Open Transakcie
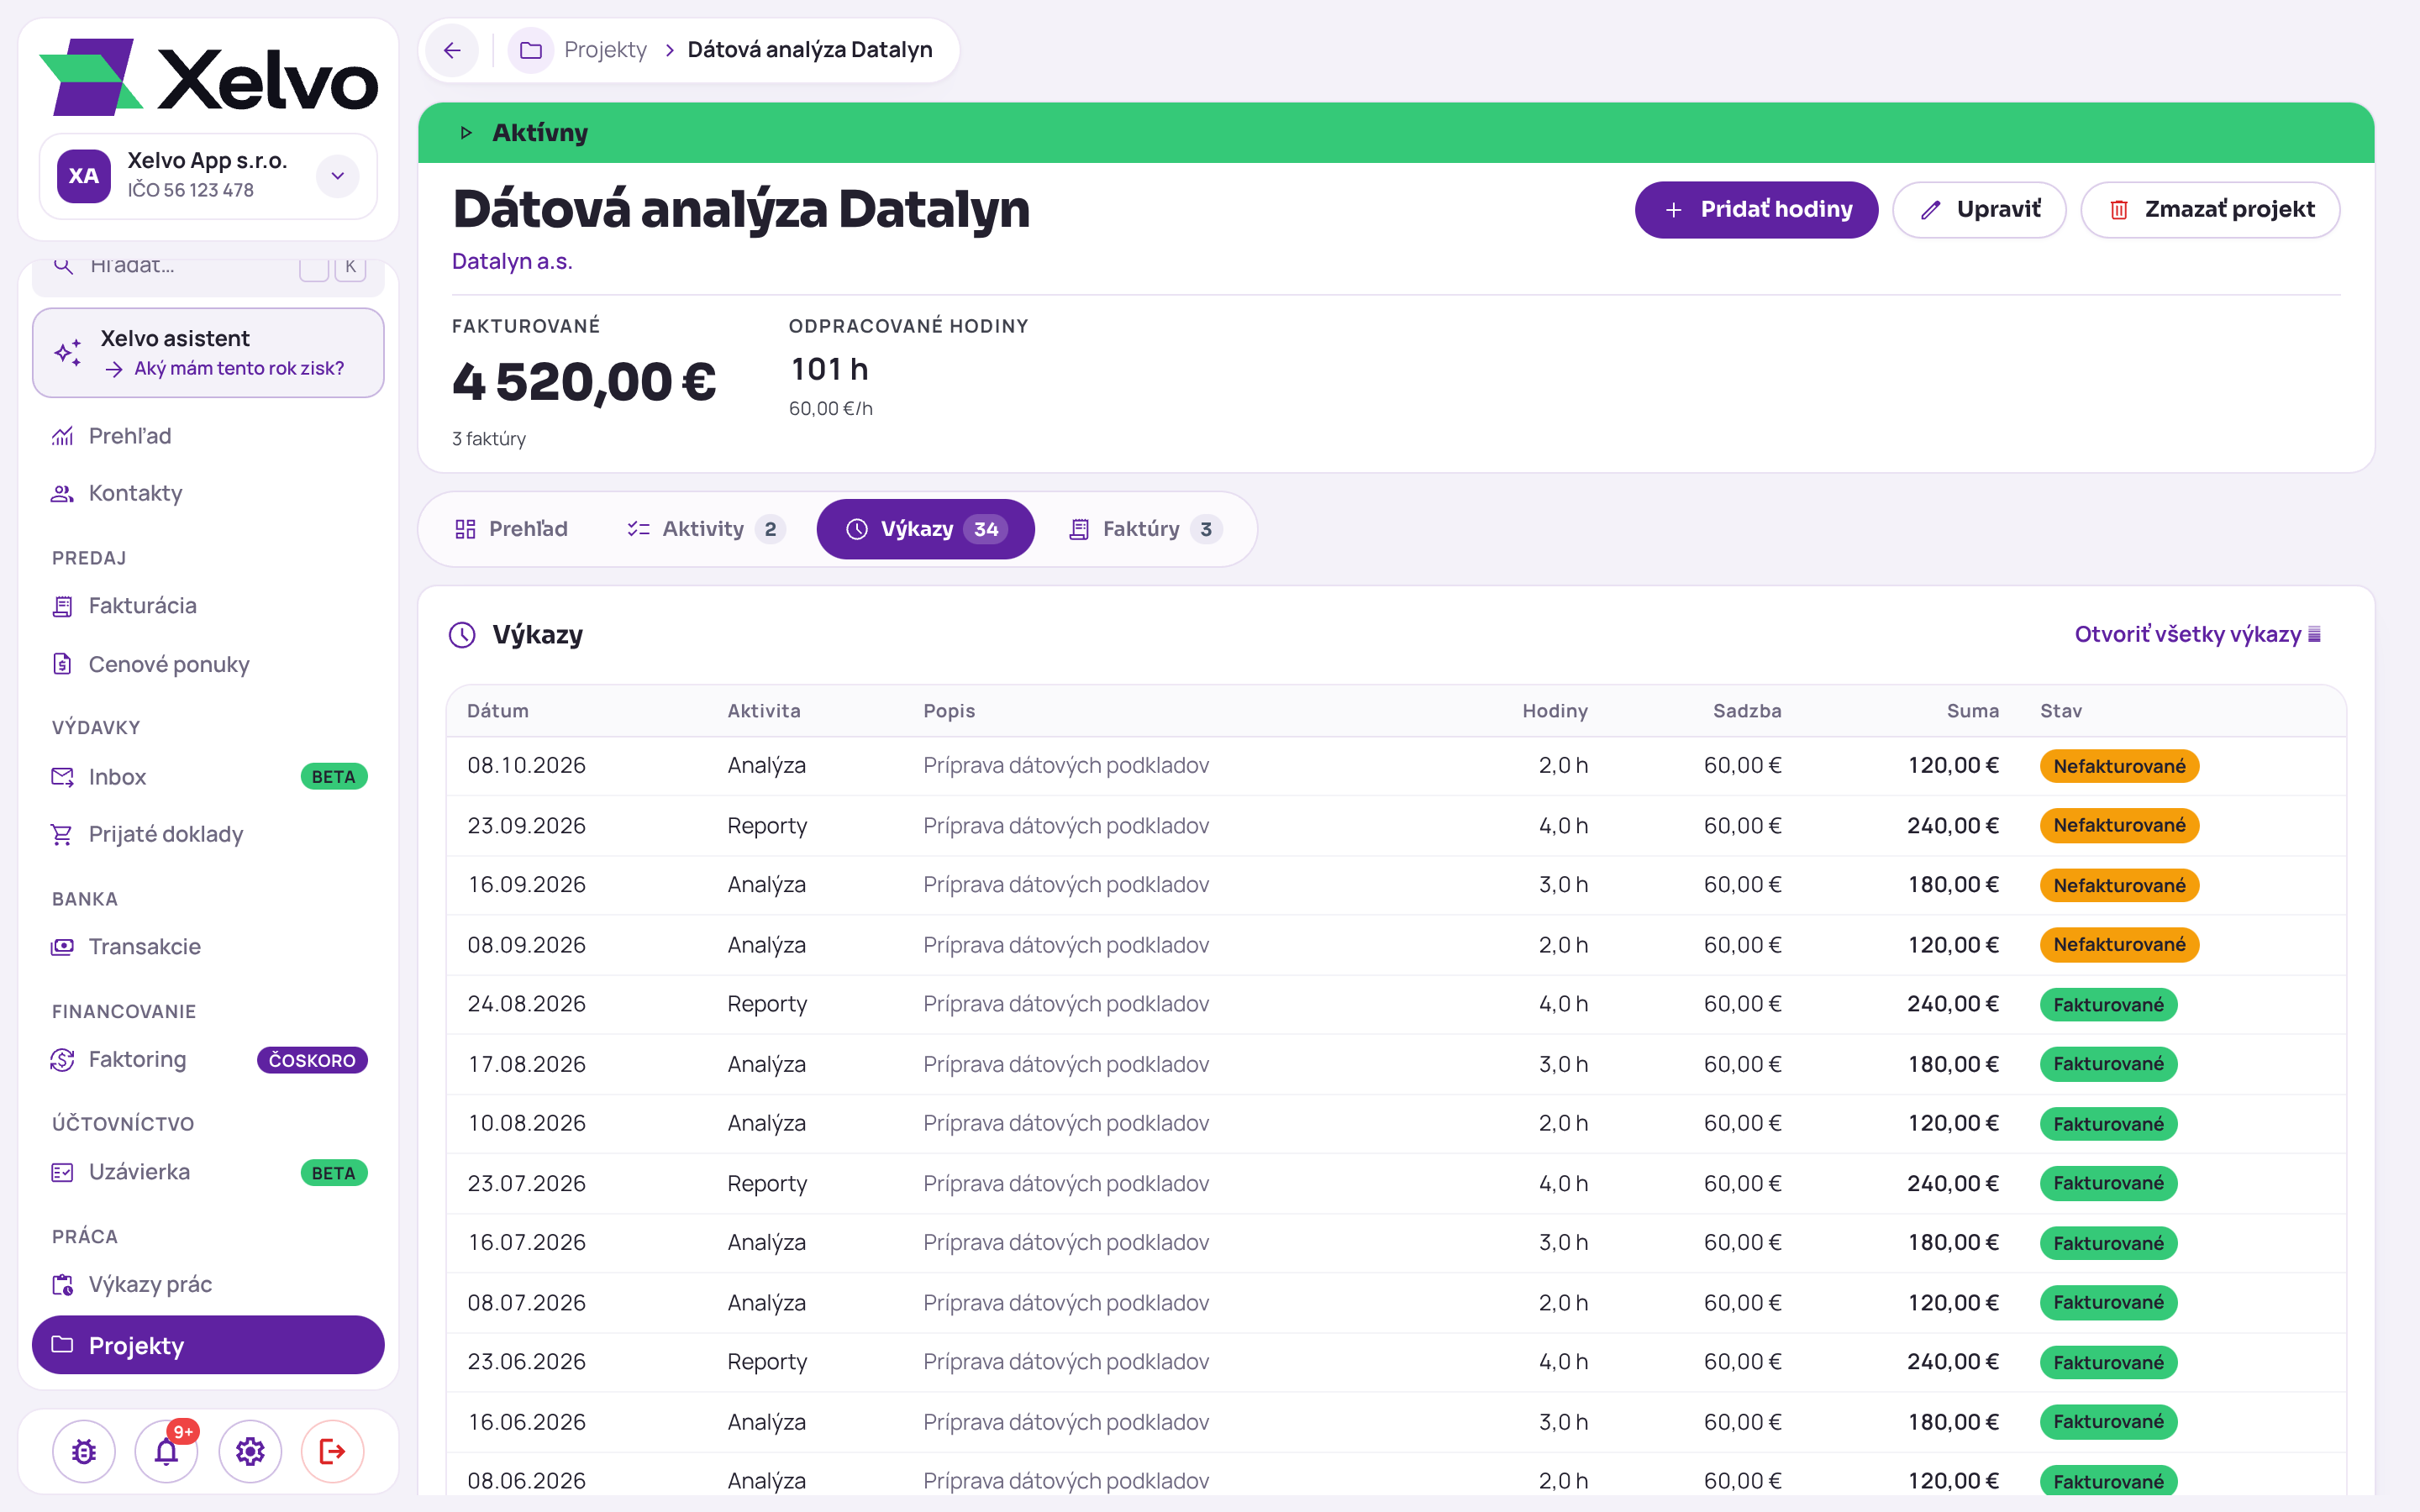Screen dimensions: 2420x1512 point(208,946)
